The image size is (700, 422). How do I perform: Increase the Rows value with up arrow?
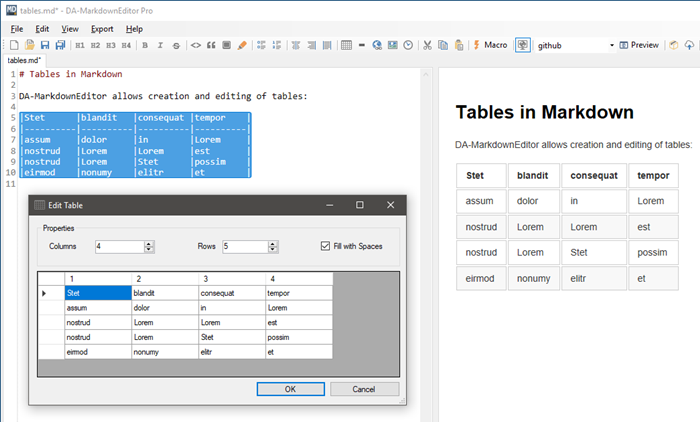pyautogui.click(x=273, y=244)
